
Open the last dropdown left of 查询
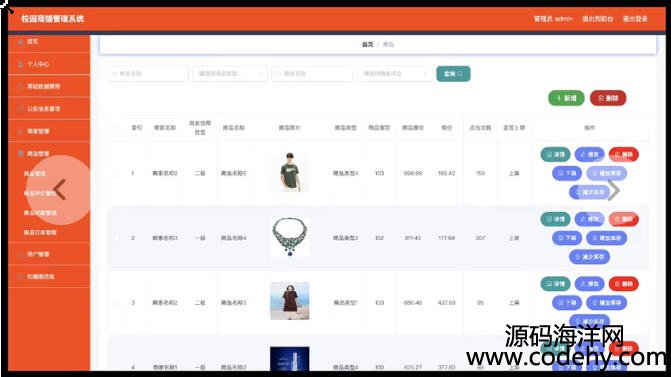pos(394,74)
